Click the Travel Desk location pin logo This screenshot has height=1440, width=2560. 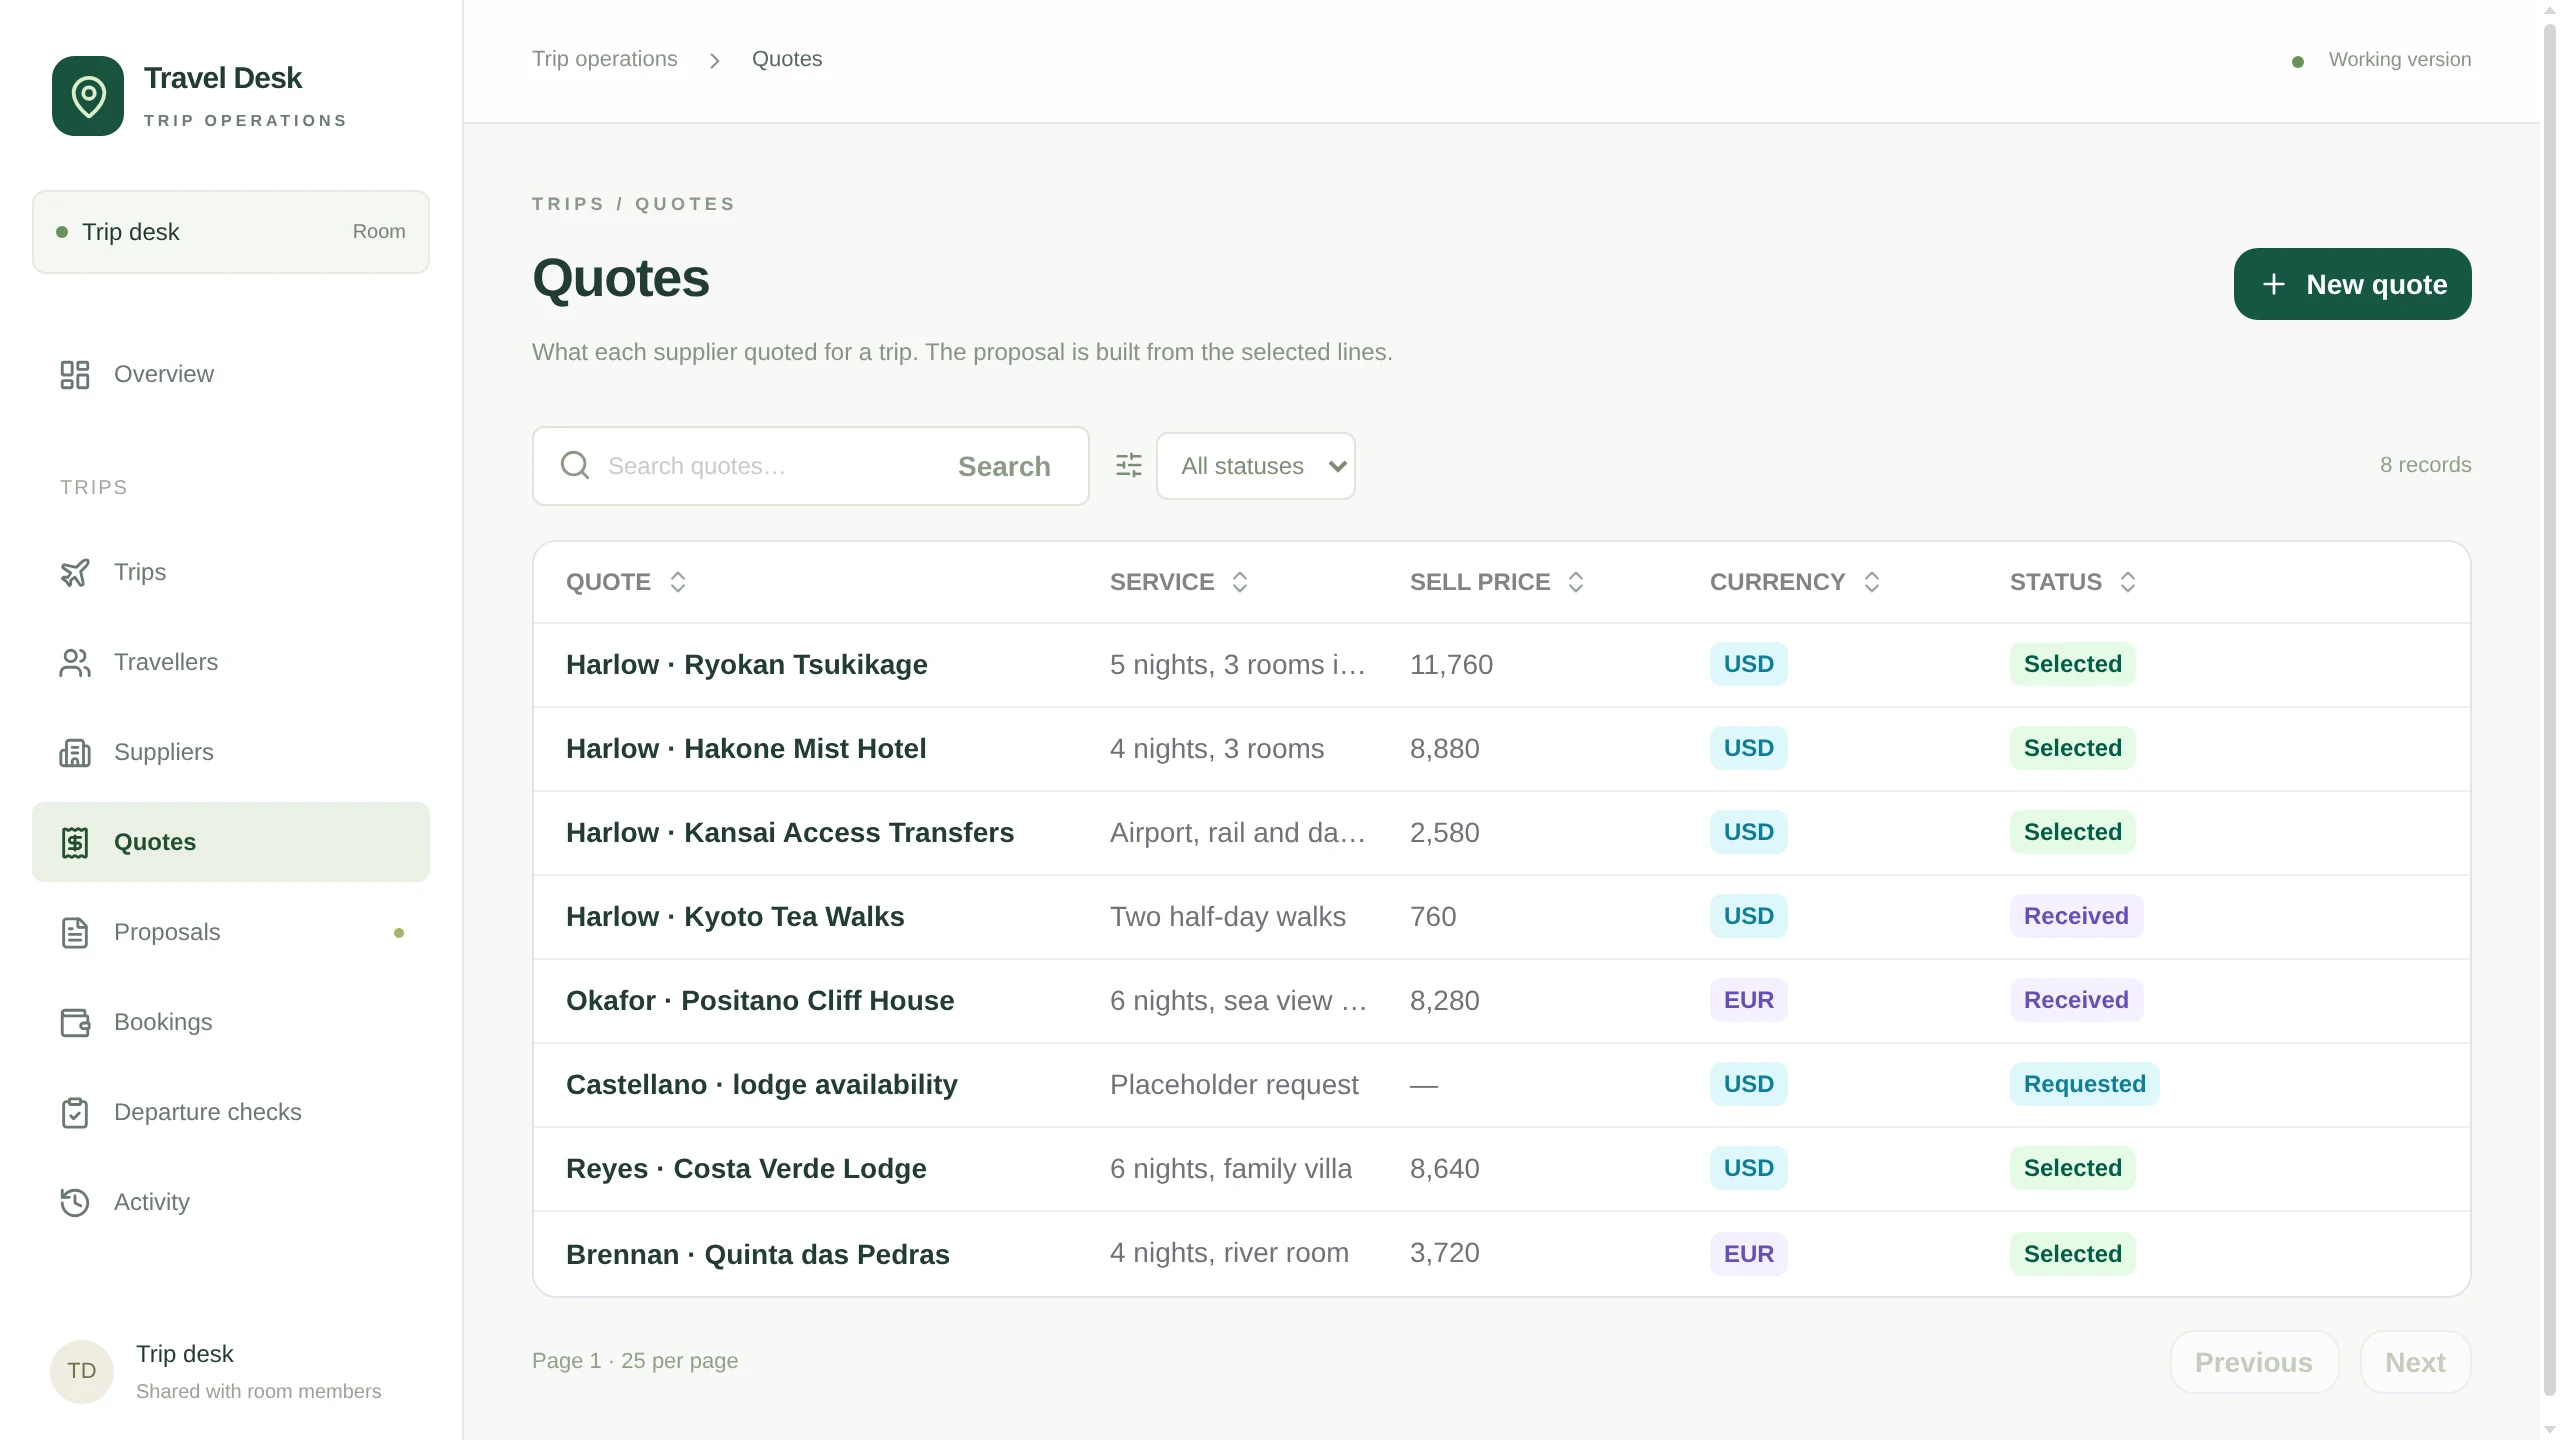pos(88,96)
